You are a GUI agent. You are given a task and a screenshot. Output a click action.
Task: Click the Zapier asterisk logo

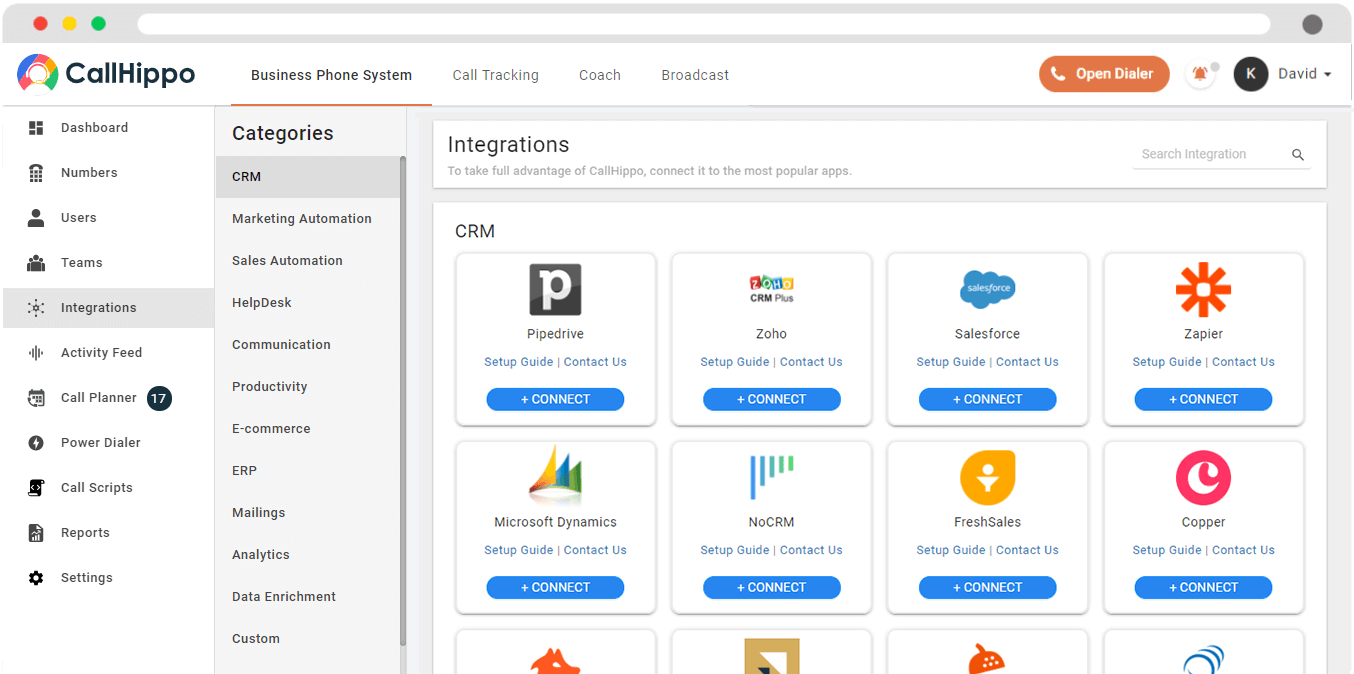point(1203,290)
